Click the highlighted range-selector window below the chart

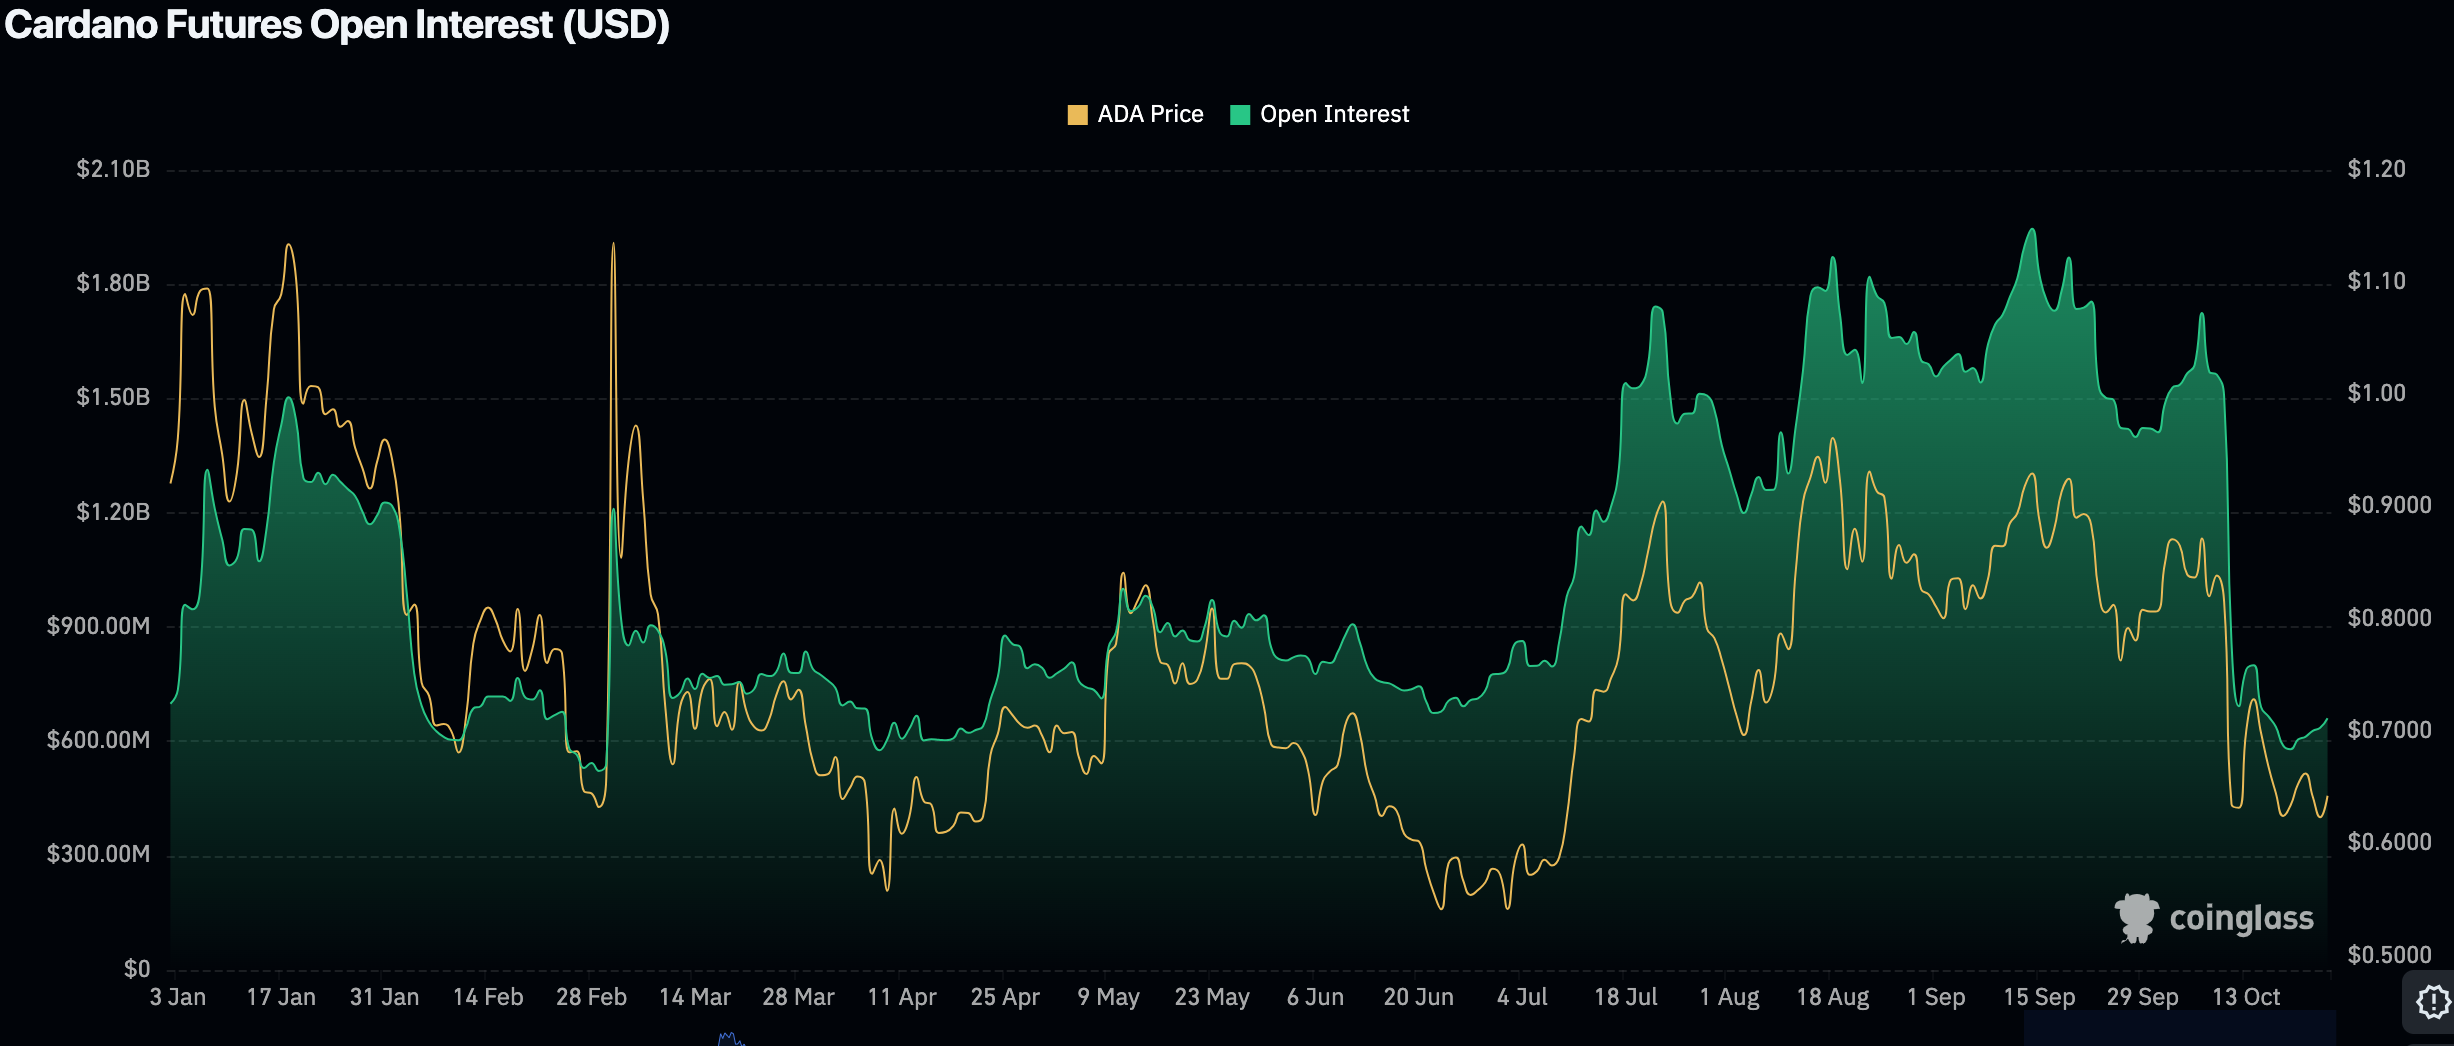click(2178, 1028)
